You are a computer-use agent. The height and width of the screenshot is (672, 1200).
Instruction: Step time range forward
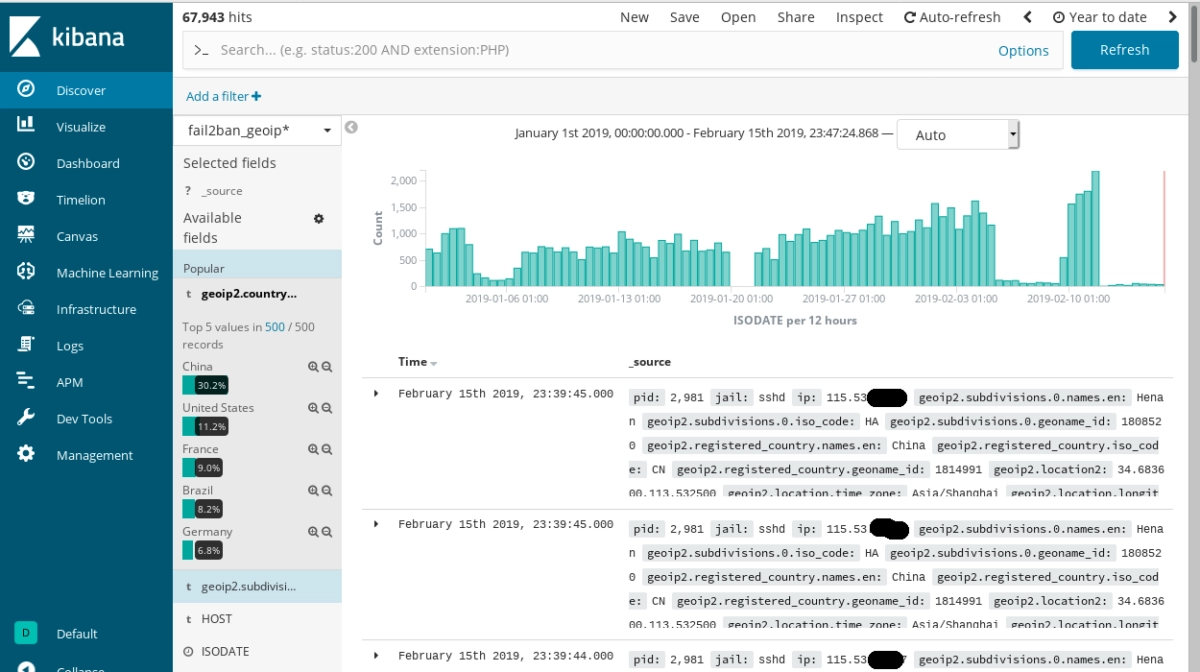1172,17
